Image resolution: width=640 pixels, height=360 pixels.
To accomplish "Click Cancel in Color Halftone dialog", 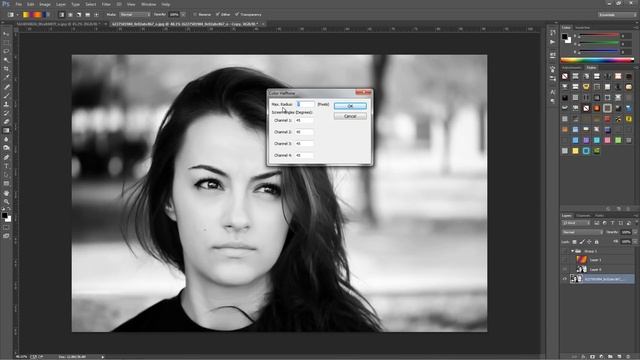I will (x=350, y=116).
